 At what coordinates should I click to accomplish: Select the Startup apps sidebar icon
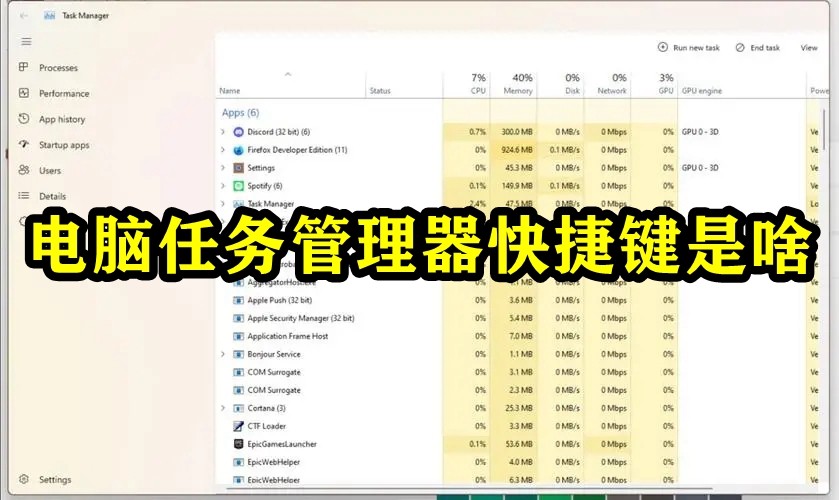(24, 144)
